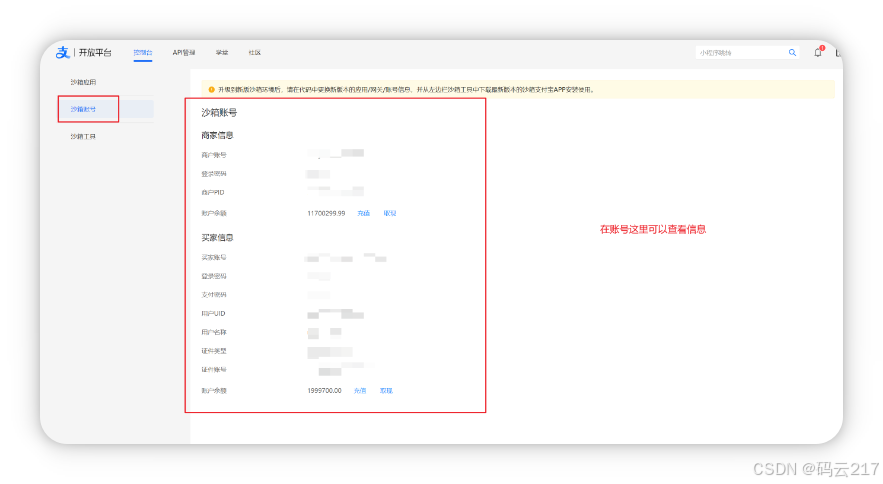Viewport: 883px width, 484px height.
Task: Open the 社区 tab in the header
Action: click(x=255, y=52)
